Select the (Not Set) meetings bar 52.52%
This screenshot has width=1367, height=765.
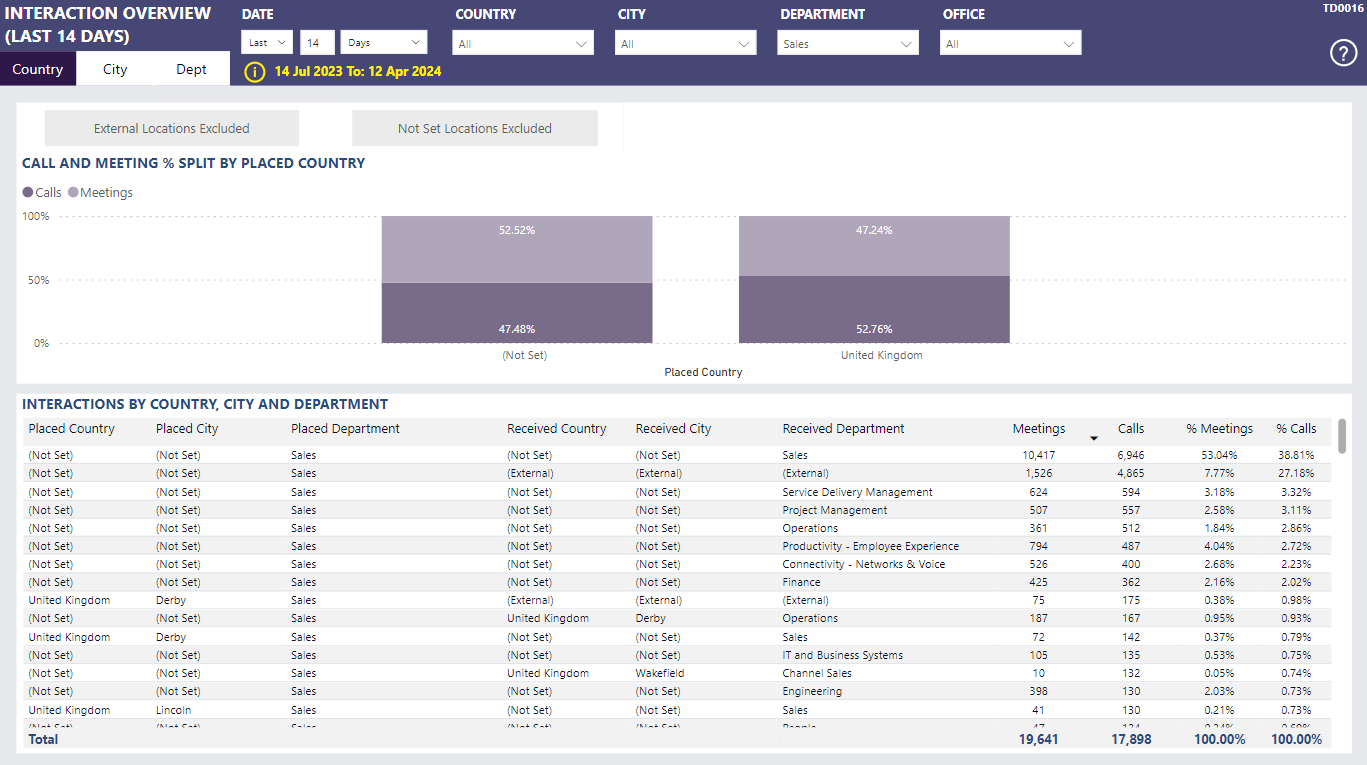tap(517, 249)
